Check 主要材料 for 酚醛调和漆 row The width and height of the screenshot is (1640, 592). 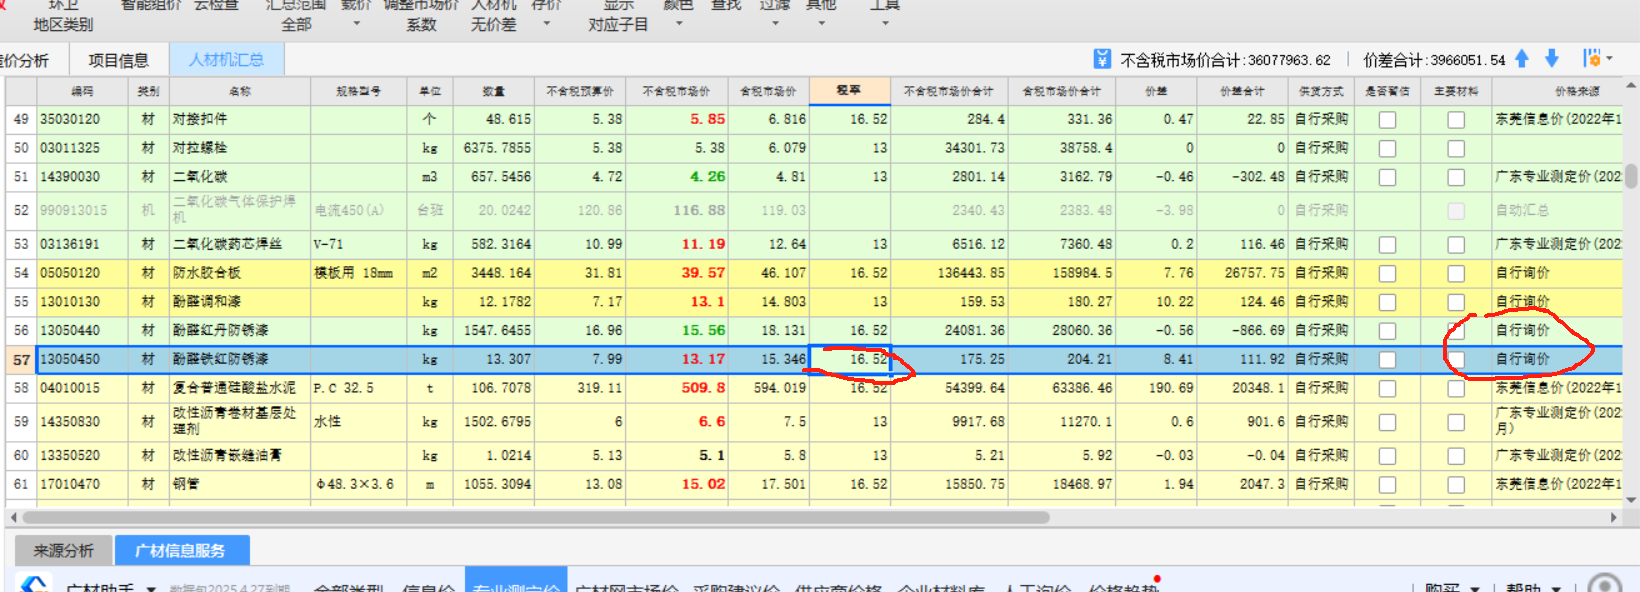[x=1456, y=302]
